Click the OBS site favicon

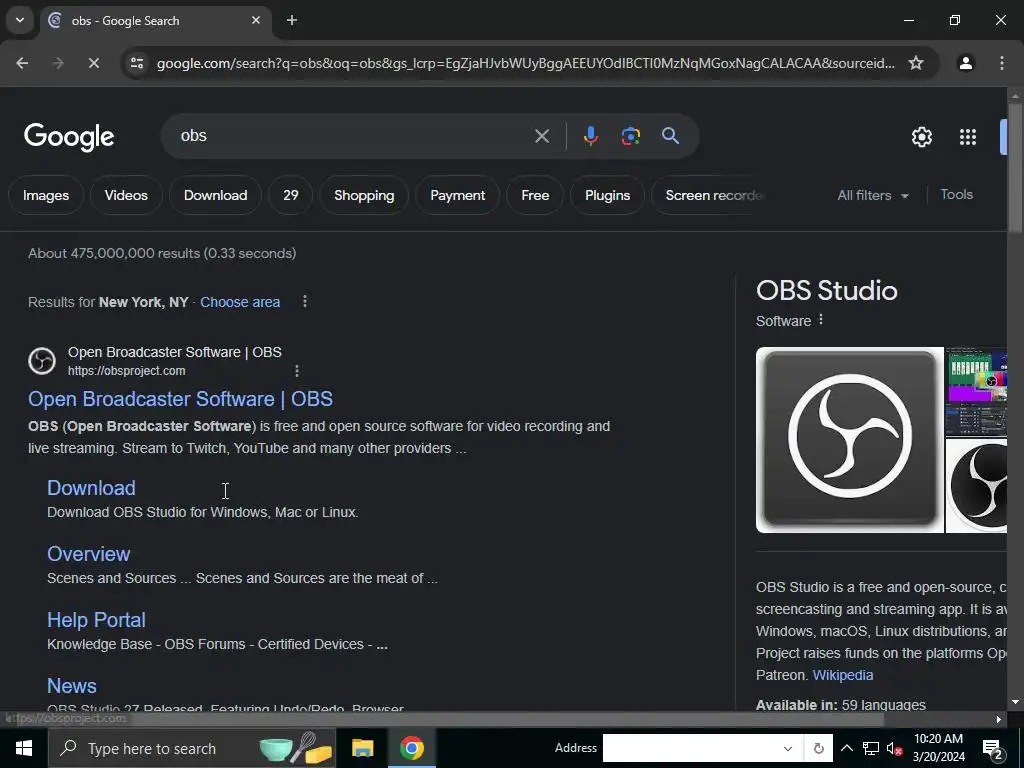tap(42, 361)
